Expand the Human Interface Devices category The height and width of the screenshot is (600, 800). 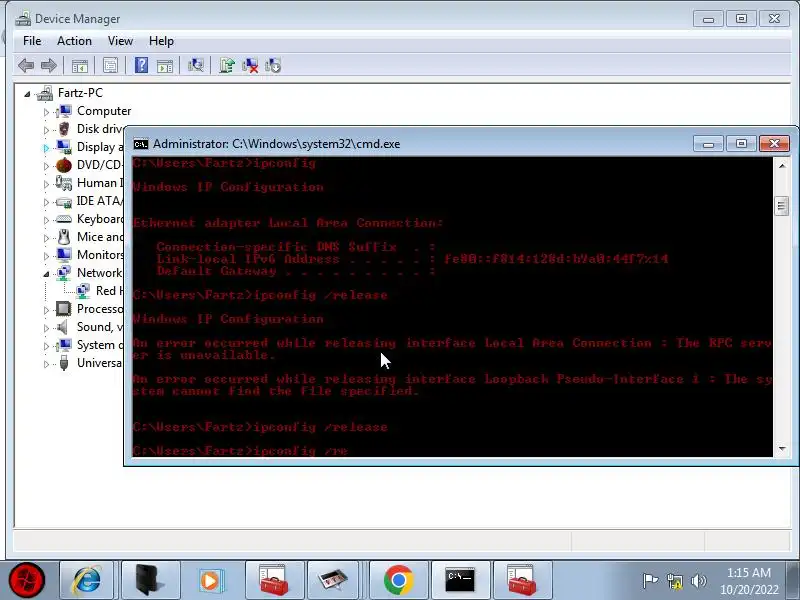click(46, 184)
